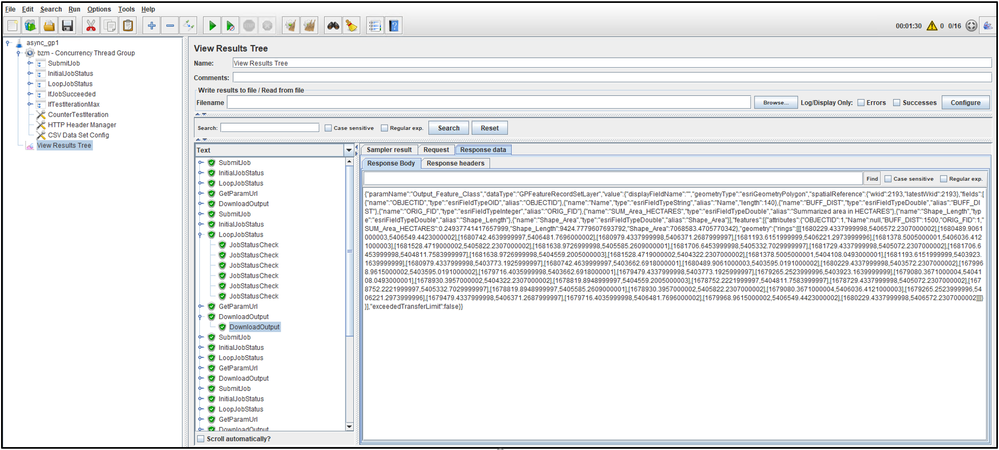Click the Paste clipboard icon
This screenshot has width=999, height=450.
[128, 25]
